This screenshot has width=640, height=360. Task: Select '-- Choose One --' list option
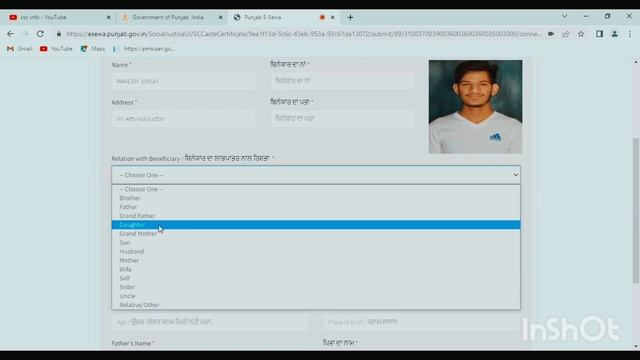316,189
